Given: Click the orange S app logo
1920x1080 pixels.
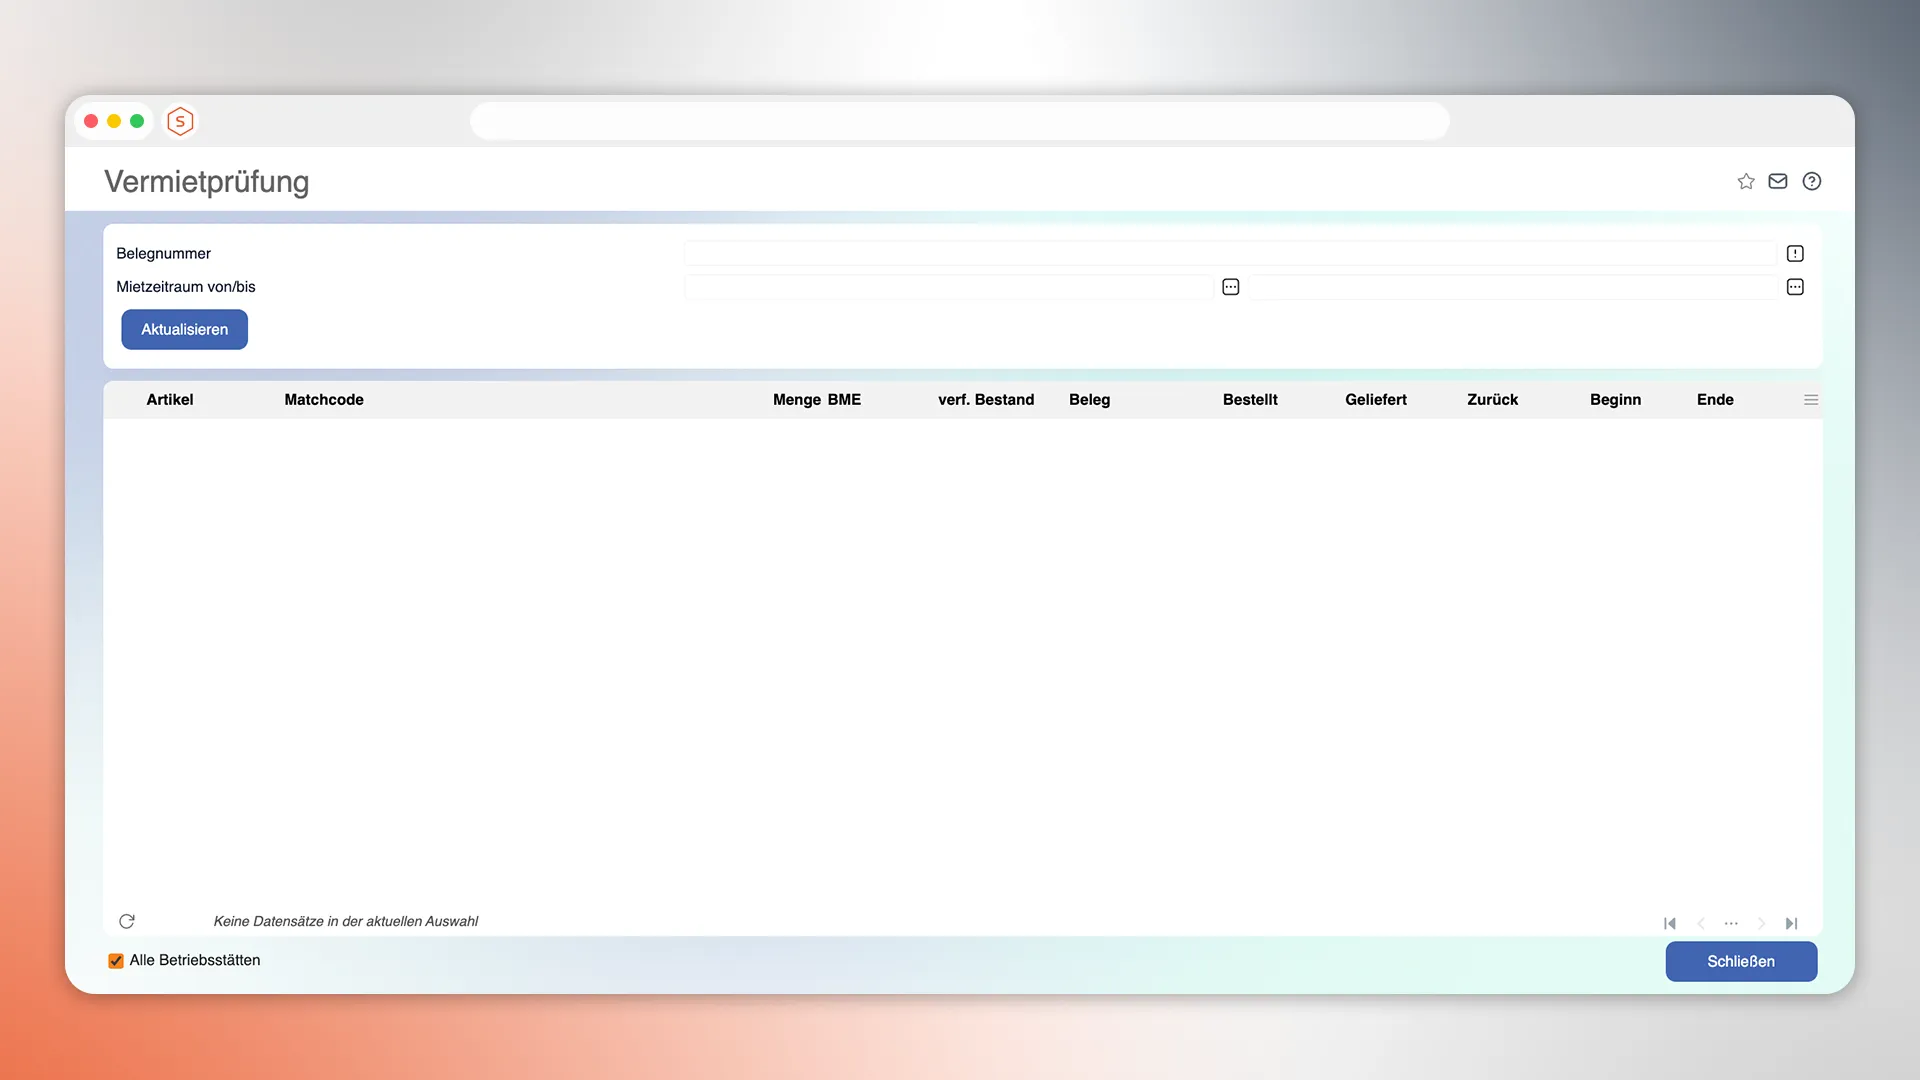Looking at the screenshot, I should pos(180,121).
